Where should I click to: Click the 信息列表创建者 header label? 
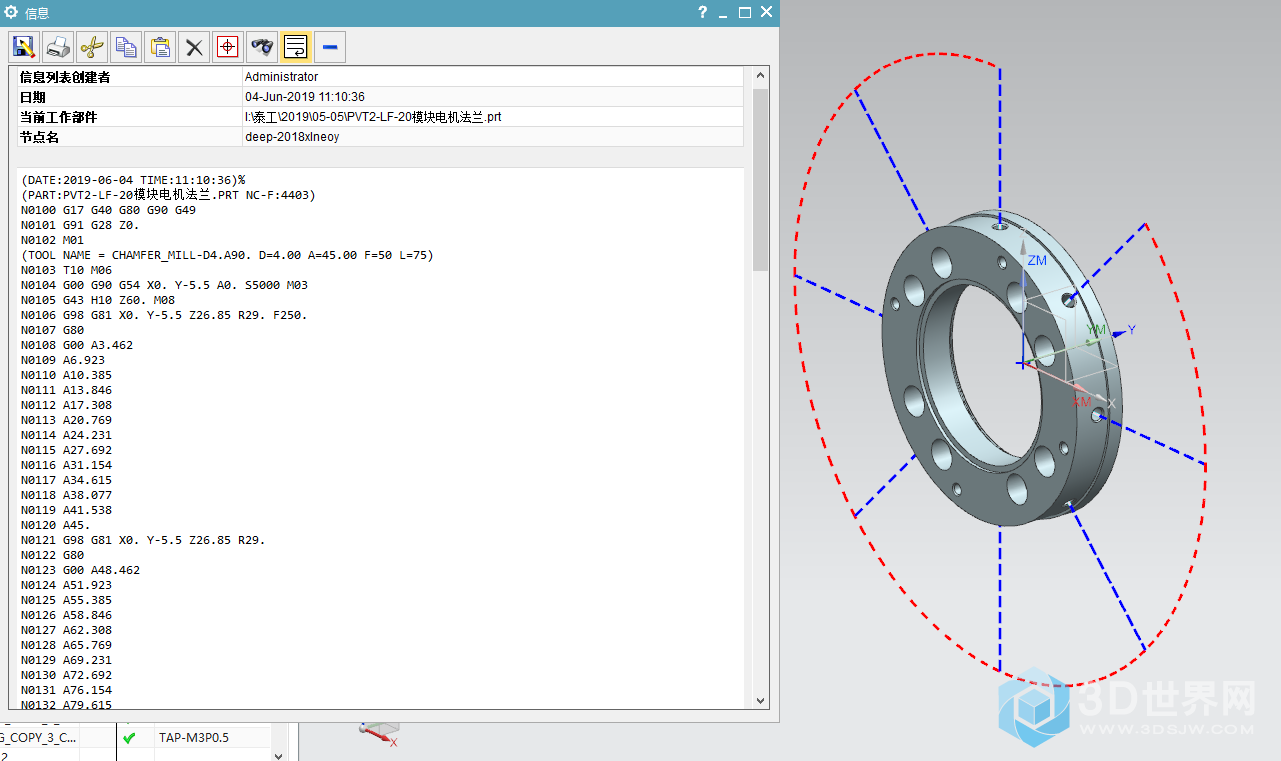(x=65, y=77)
